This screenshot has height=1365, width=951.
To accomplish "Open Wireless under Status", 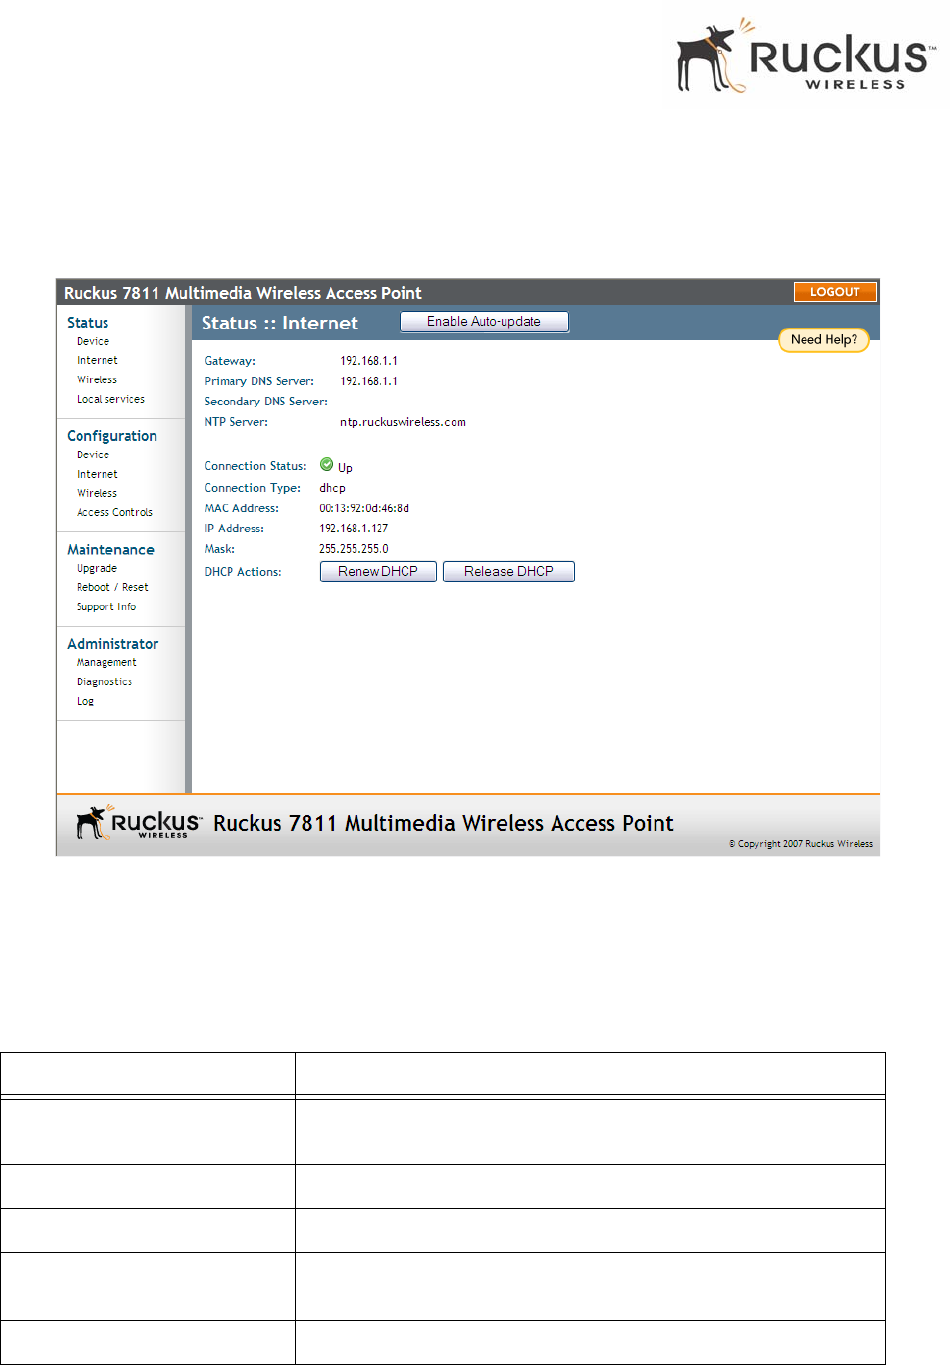I will [97, 380].
